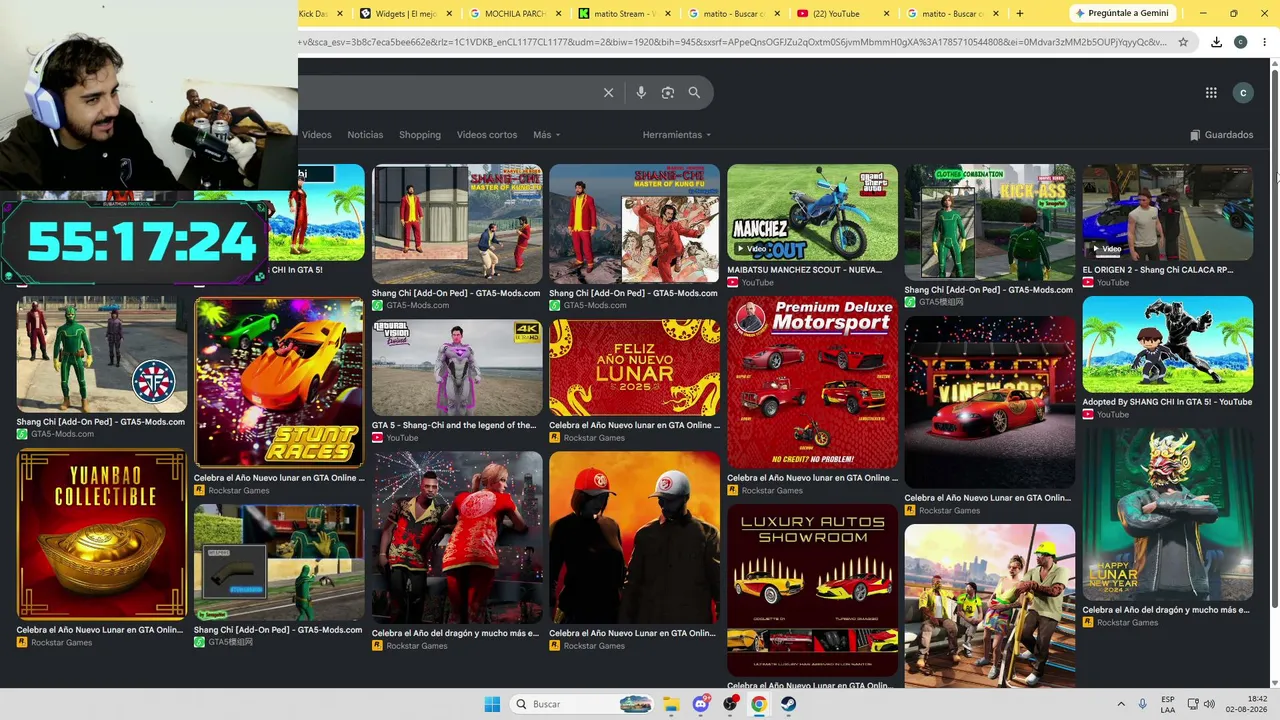Switch to the Videos cortos results tab

(x=487, y=135)
